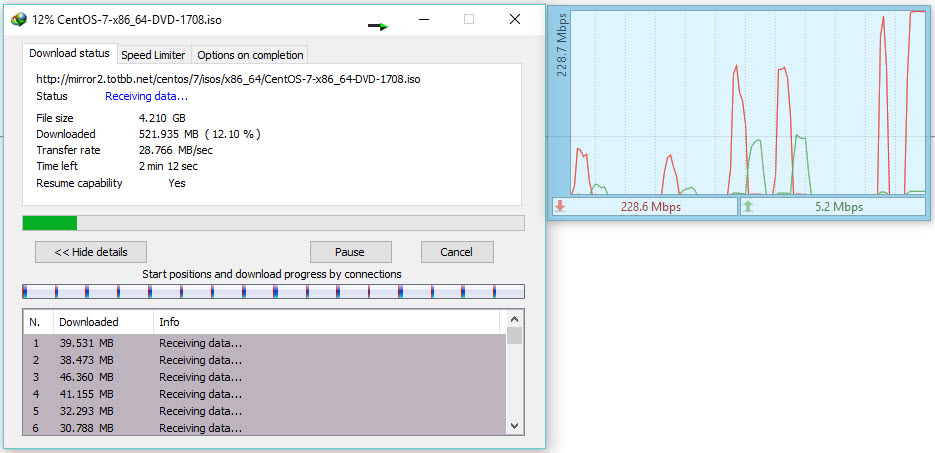Minimize the download window
The width and height of the screenshot is (935, 453).
[424, 19]
